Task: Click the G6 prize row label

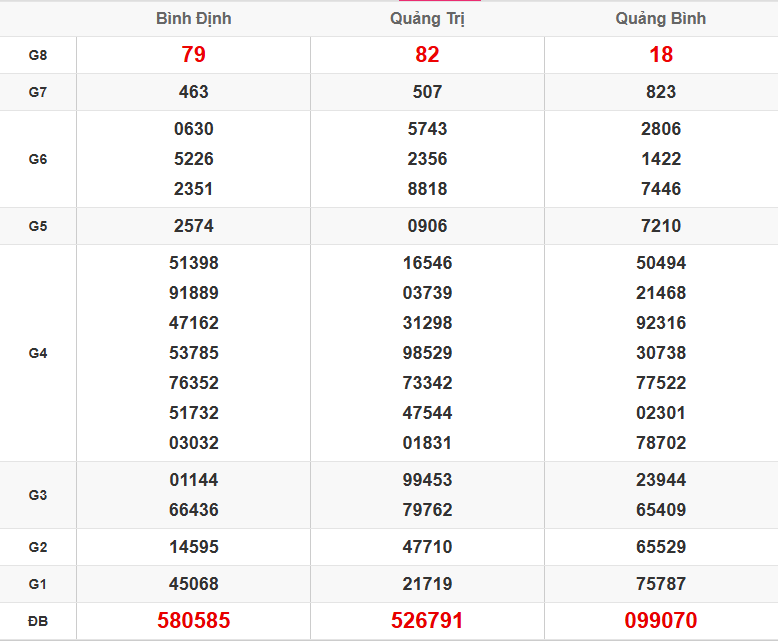Action: (x=38, y=159)
